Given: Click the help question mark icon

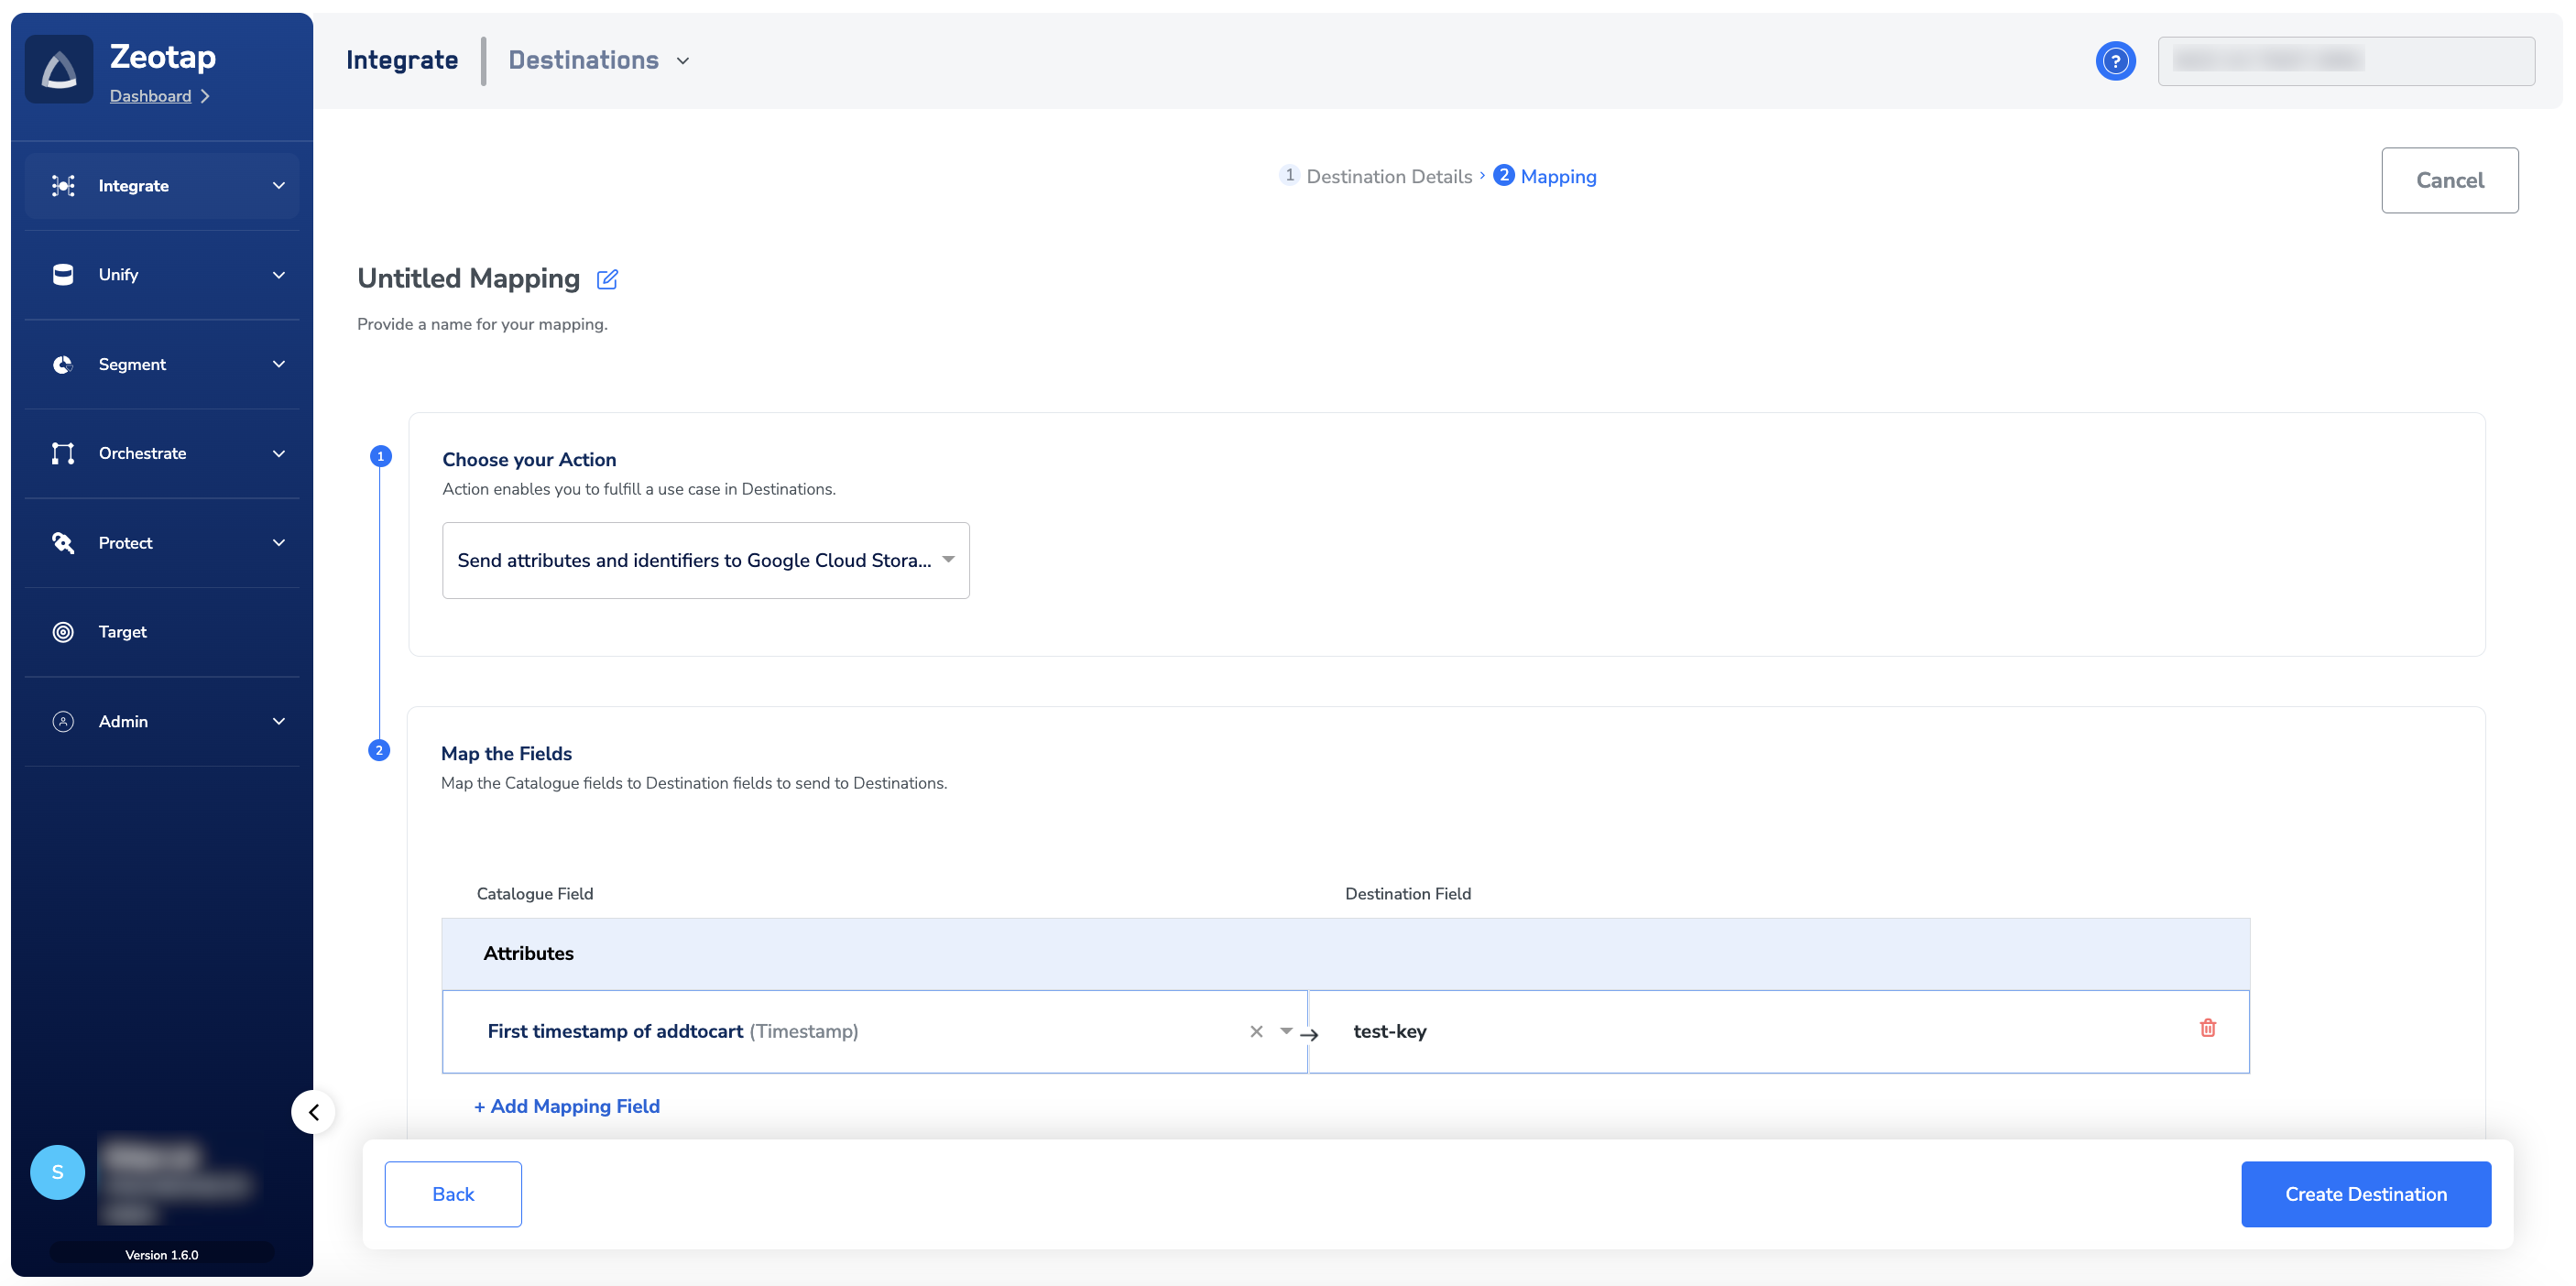Looking at the screenshot, I should click(x=2115, y=61).
